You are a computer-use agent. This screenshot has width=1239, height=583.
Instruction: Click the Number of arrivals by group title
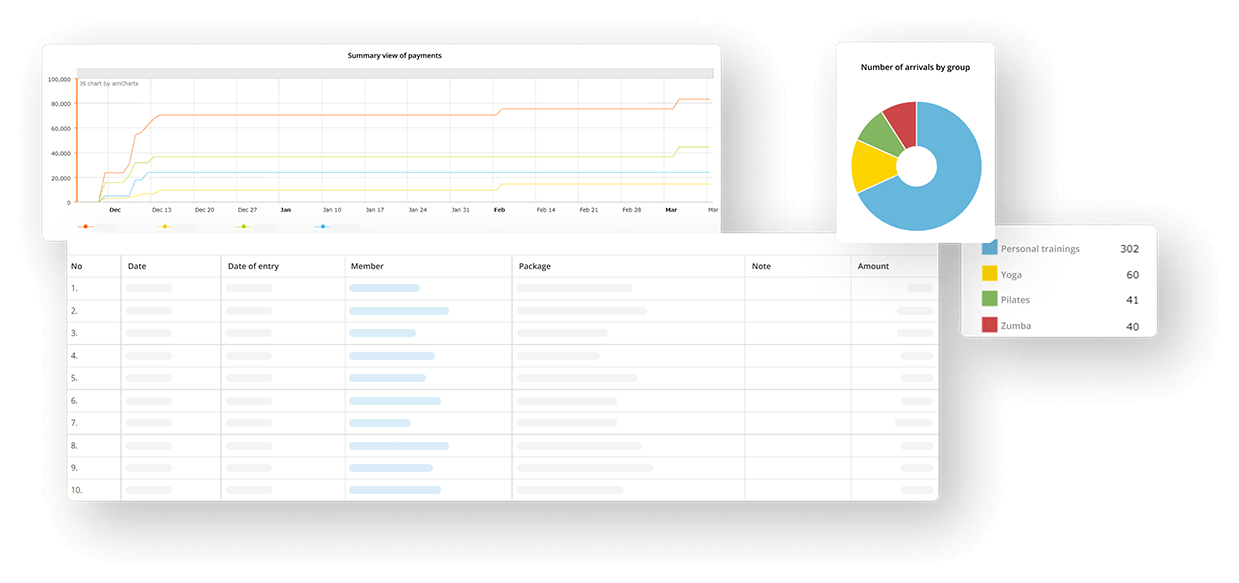pyautogui.click(x=915, y=67)
